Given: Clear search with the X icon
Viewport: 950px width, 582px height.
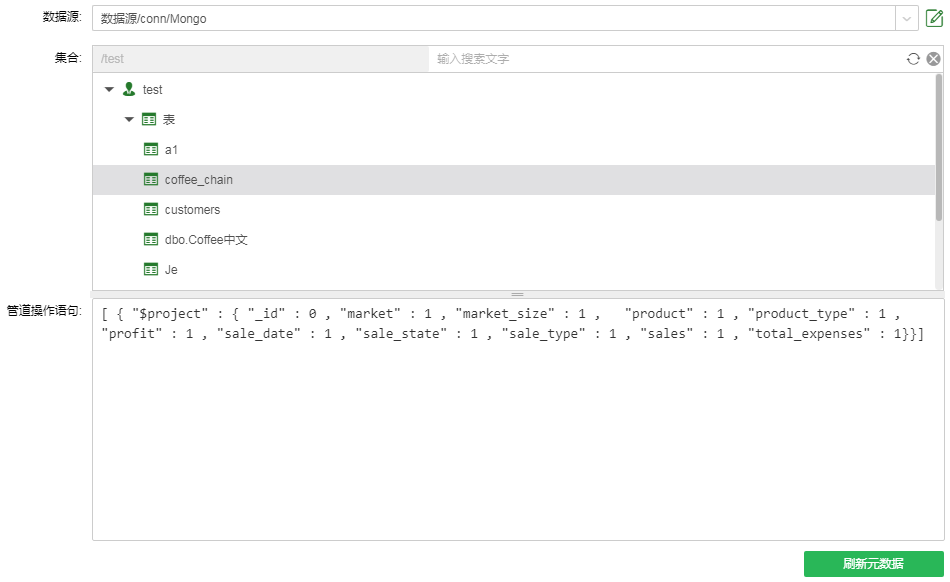Looking at the screenshot, I should (x=934, y=59).
